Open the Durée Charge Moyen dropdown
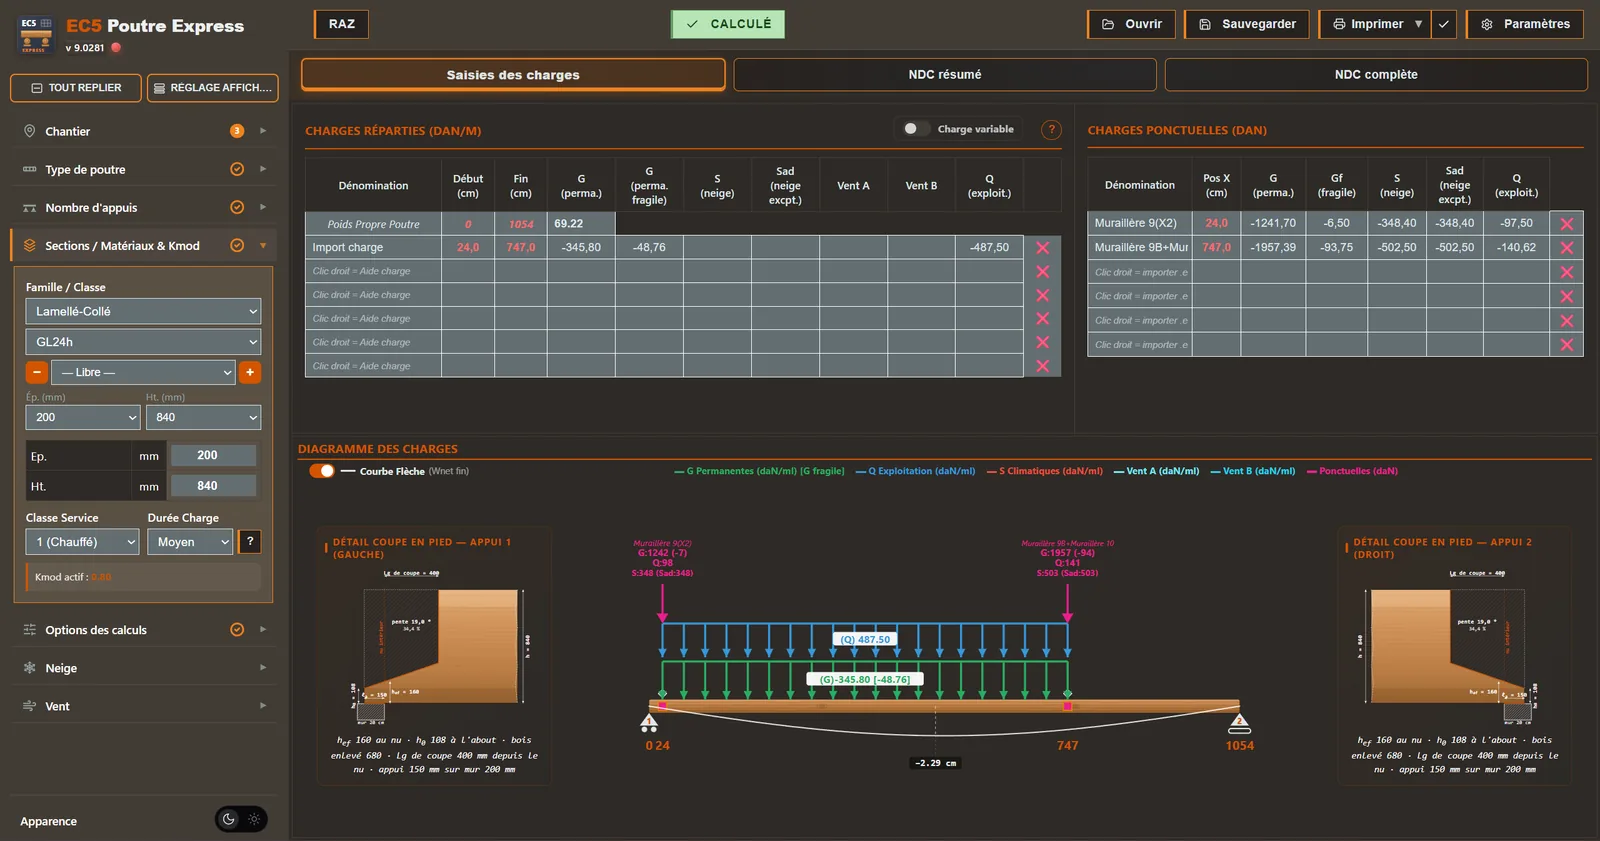Viewport: 1600px width, 841px height. 190,541
